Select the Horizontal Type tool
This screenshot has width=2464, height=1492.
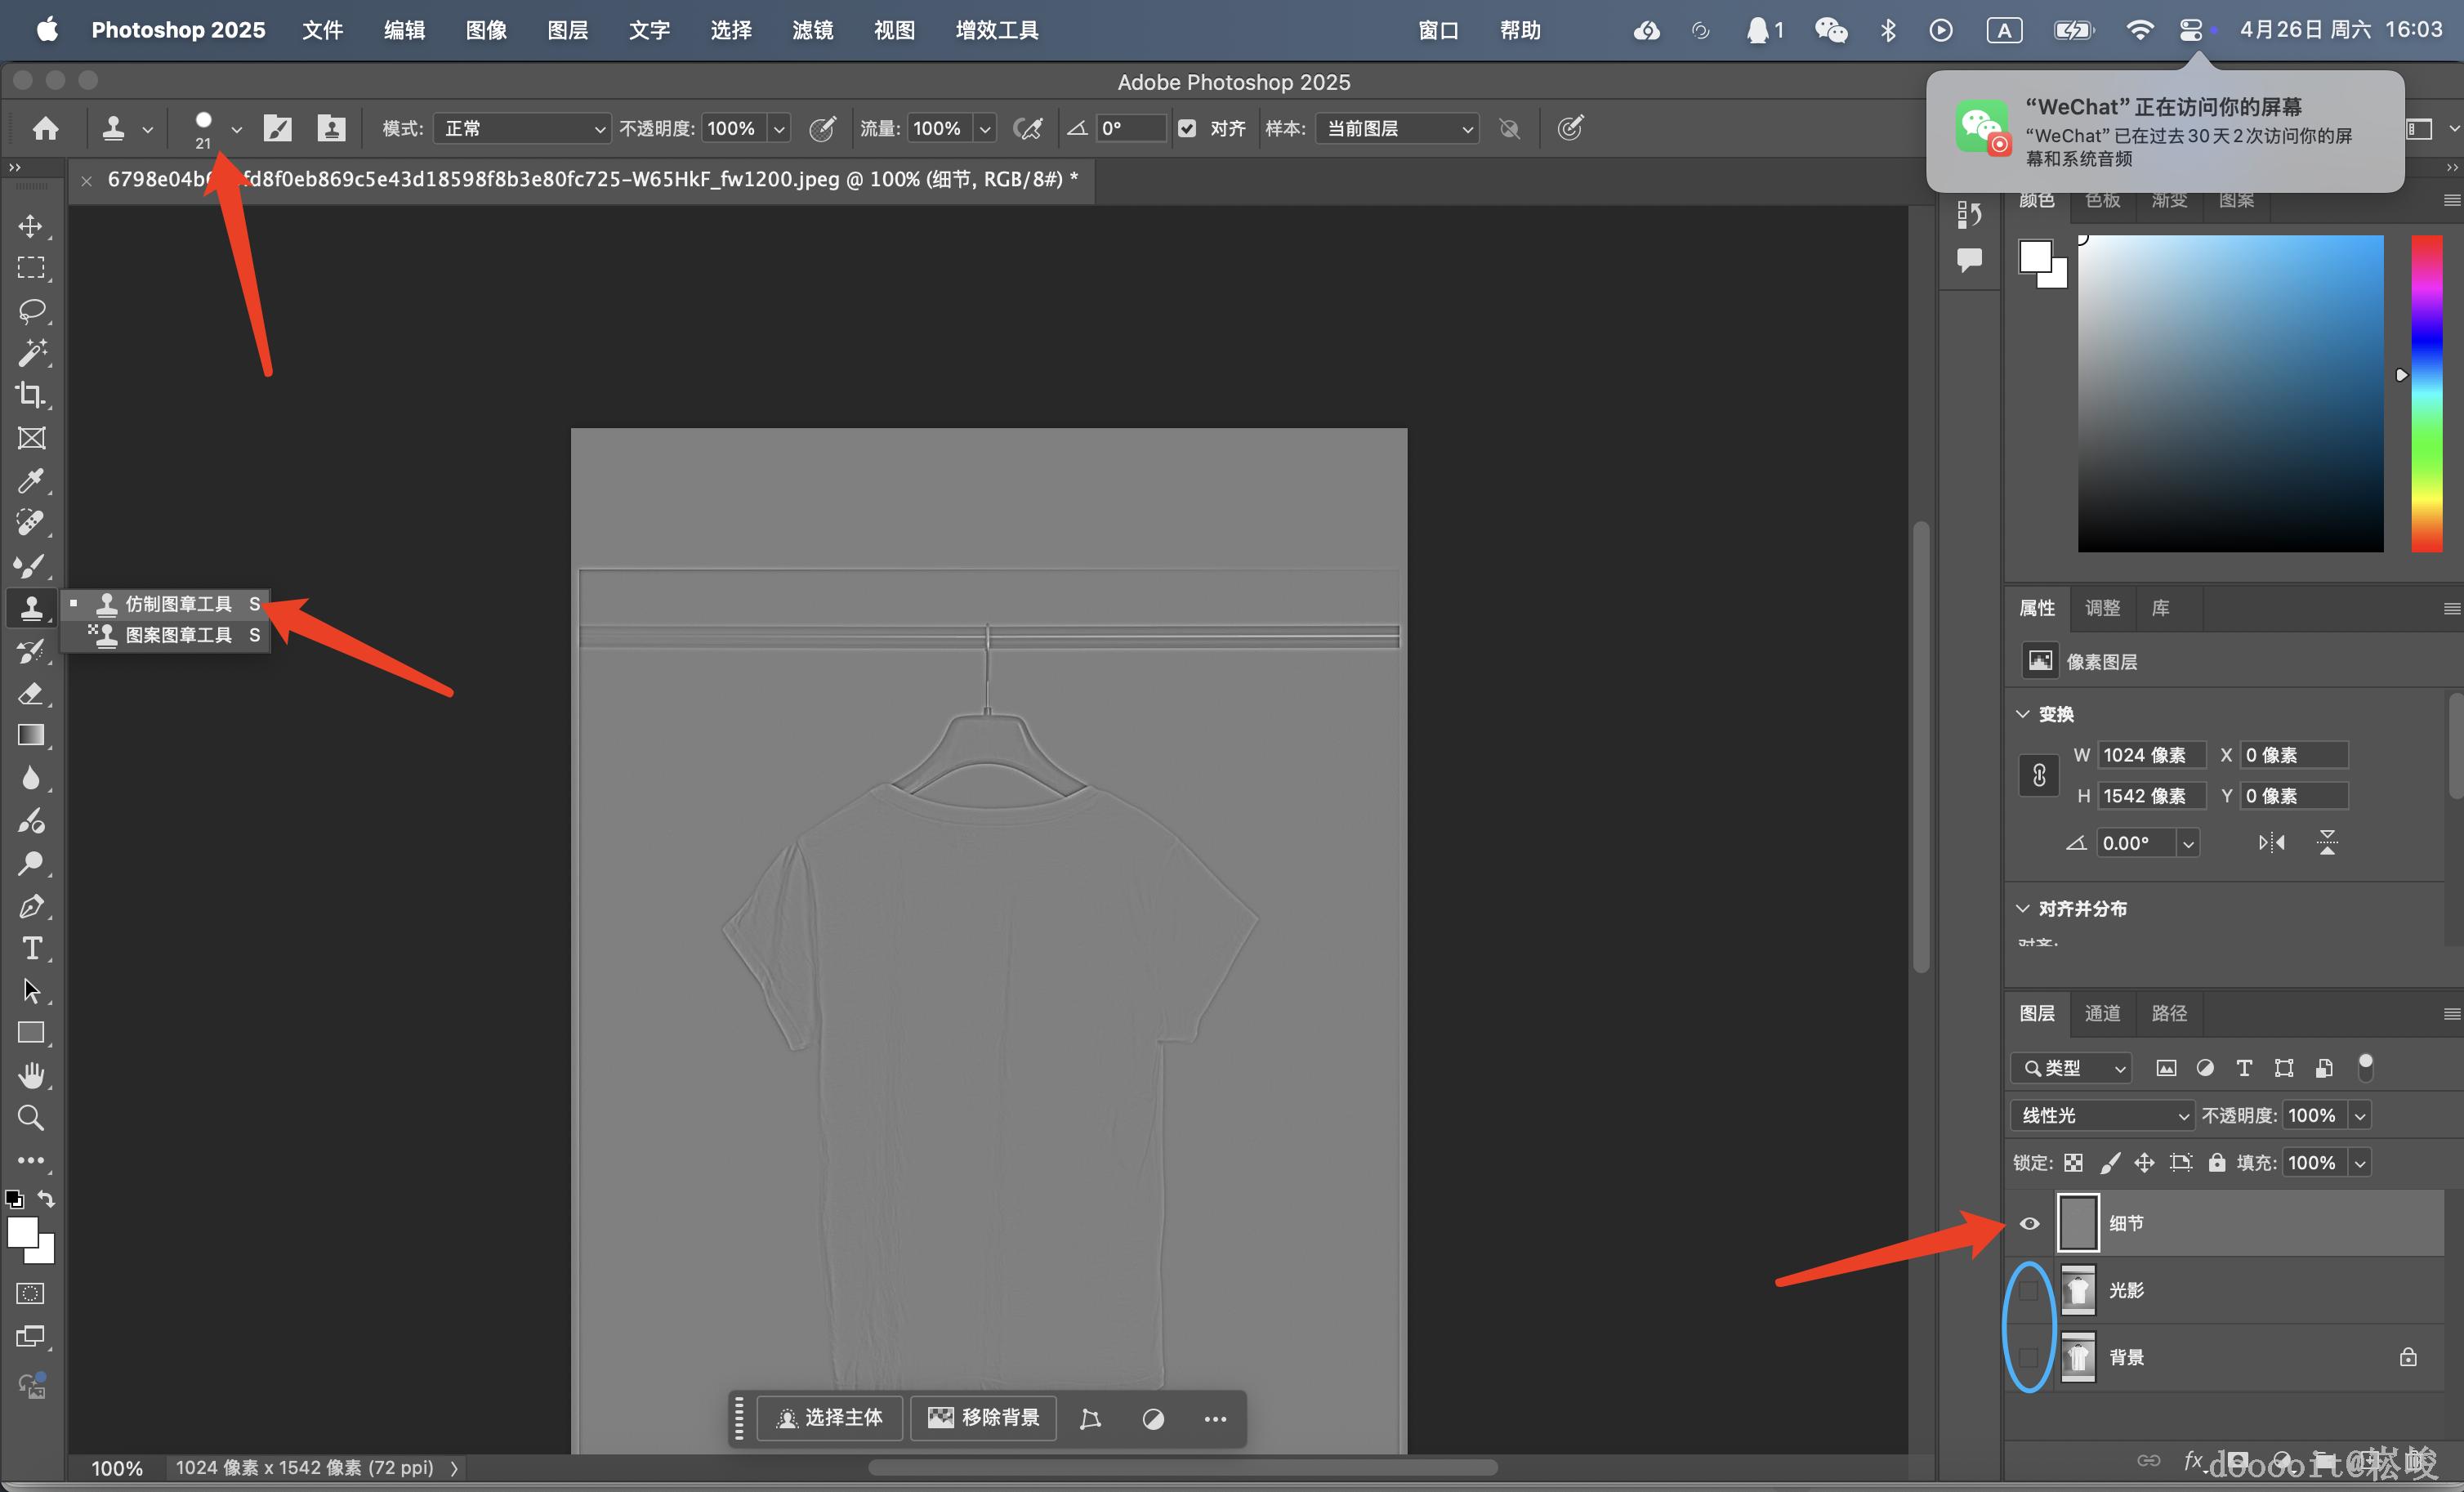(31, 948)
